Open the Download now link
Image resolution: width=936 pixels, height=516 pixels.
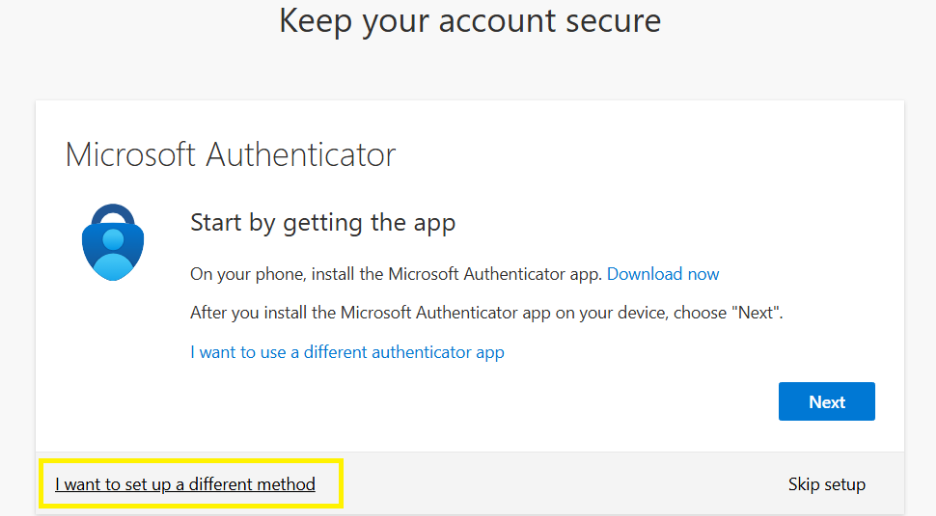point(663,274)
